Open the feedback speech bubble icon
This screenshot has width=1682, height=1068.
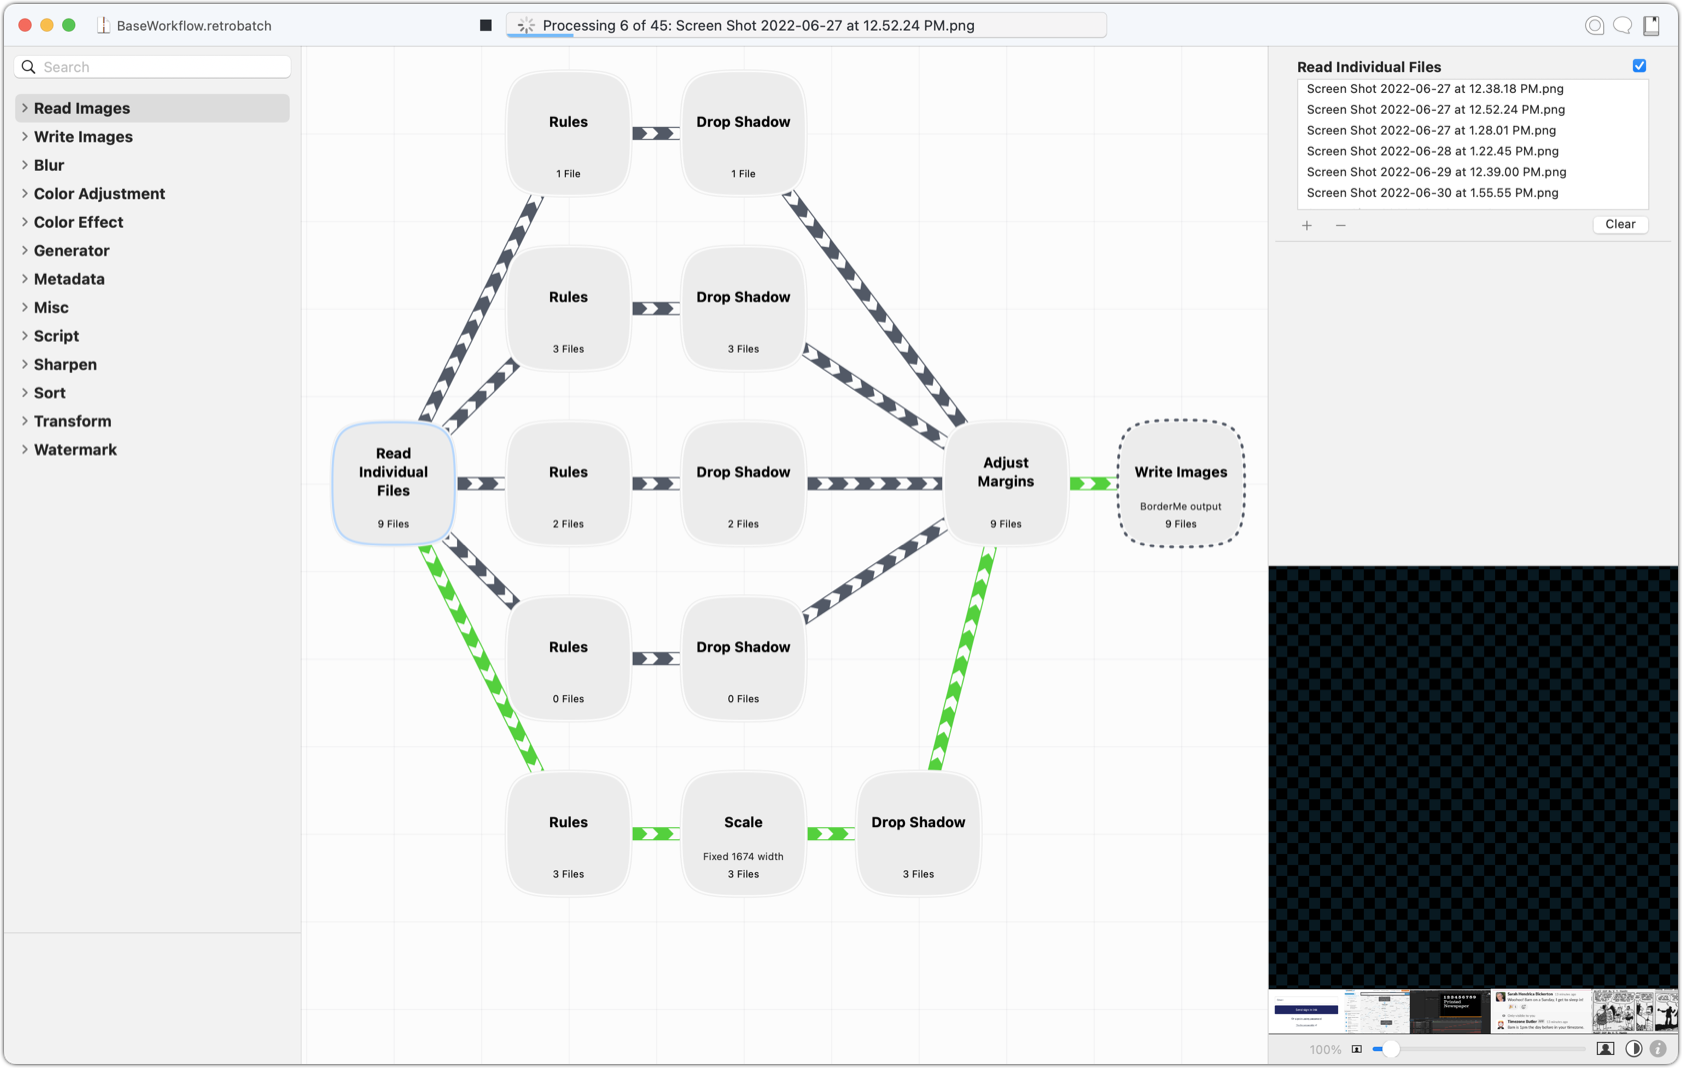pos(1621,25)
